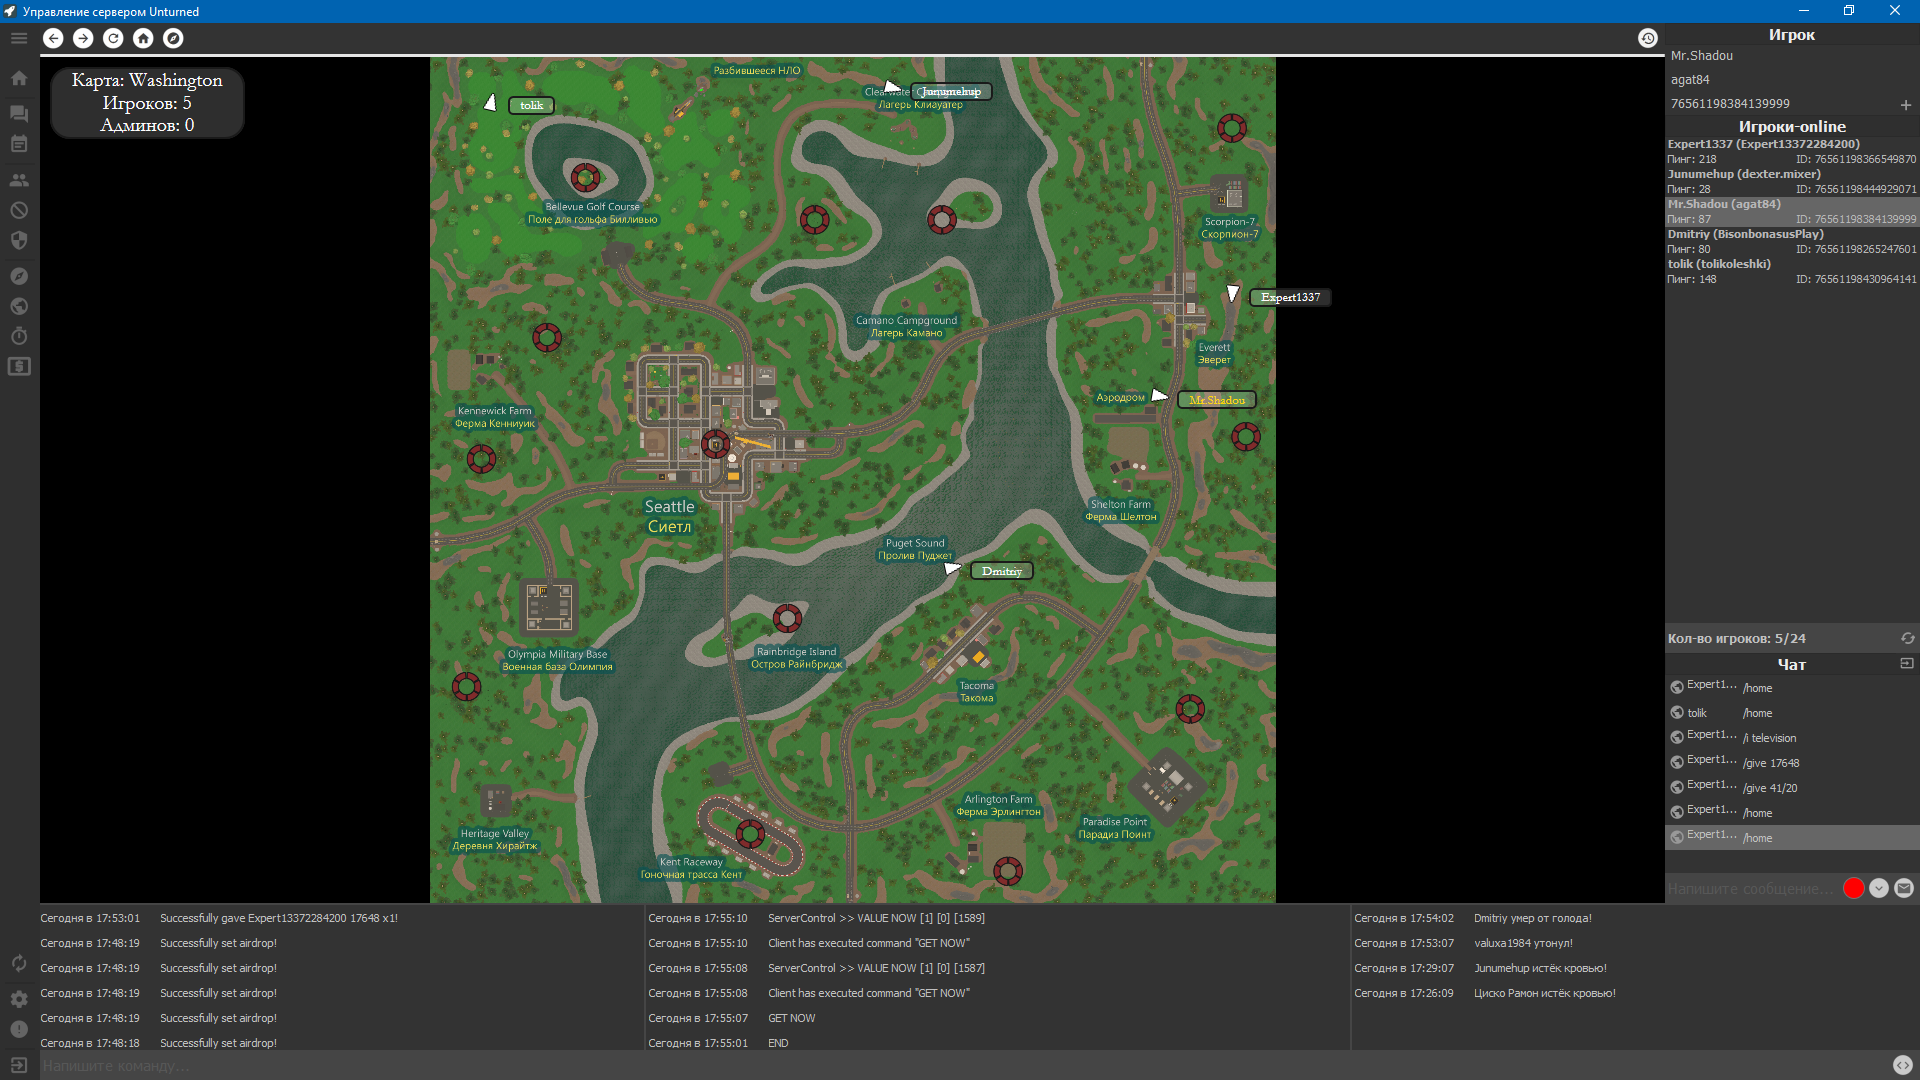Open the hamburger menu in the sidebar
Viewport: 1920px width, 1080px height.
pos(19,38)
